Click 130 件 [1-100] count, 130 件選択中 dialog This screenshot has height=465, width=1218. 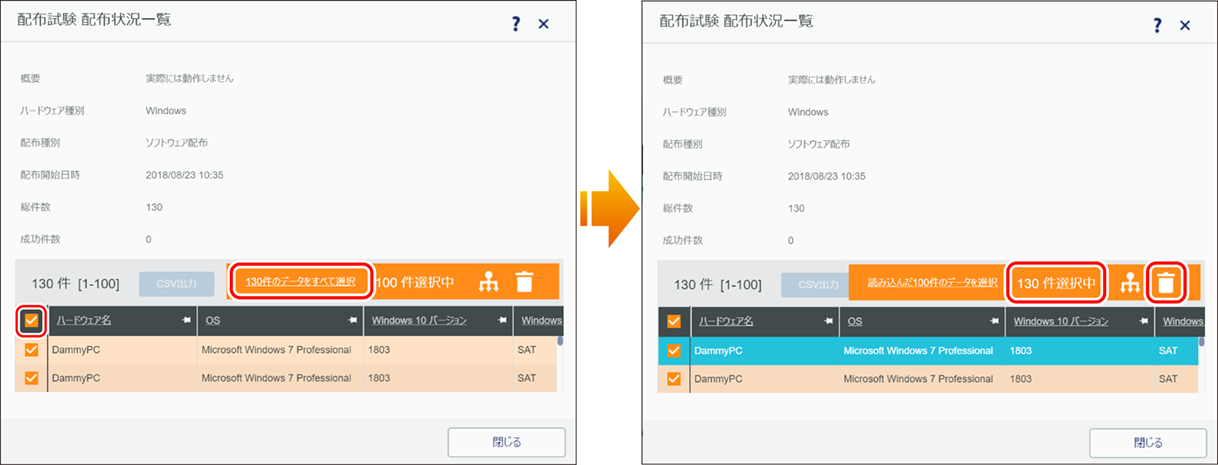(x=718, y=284)
